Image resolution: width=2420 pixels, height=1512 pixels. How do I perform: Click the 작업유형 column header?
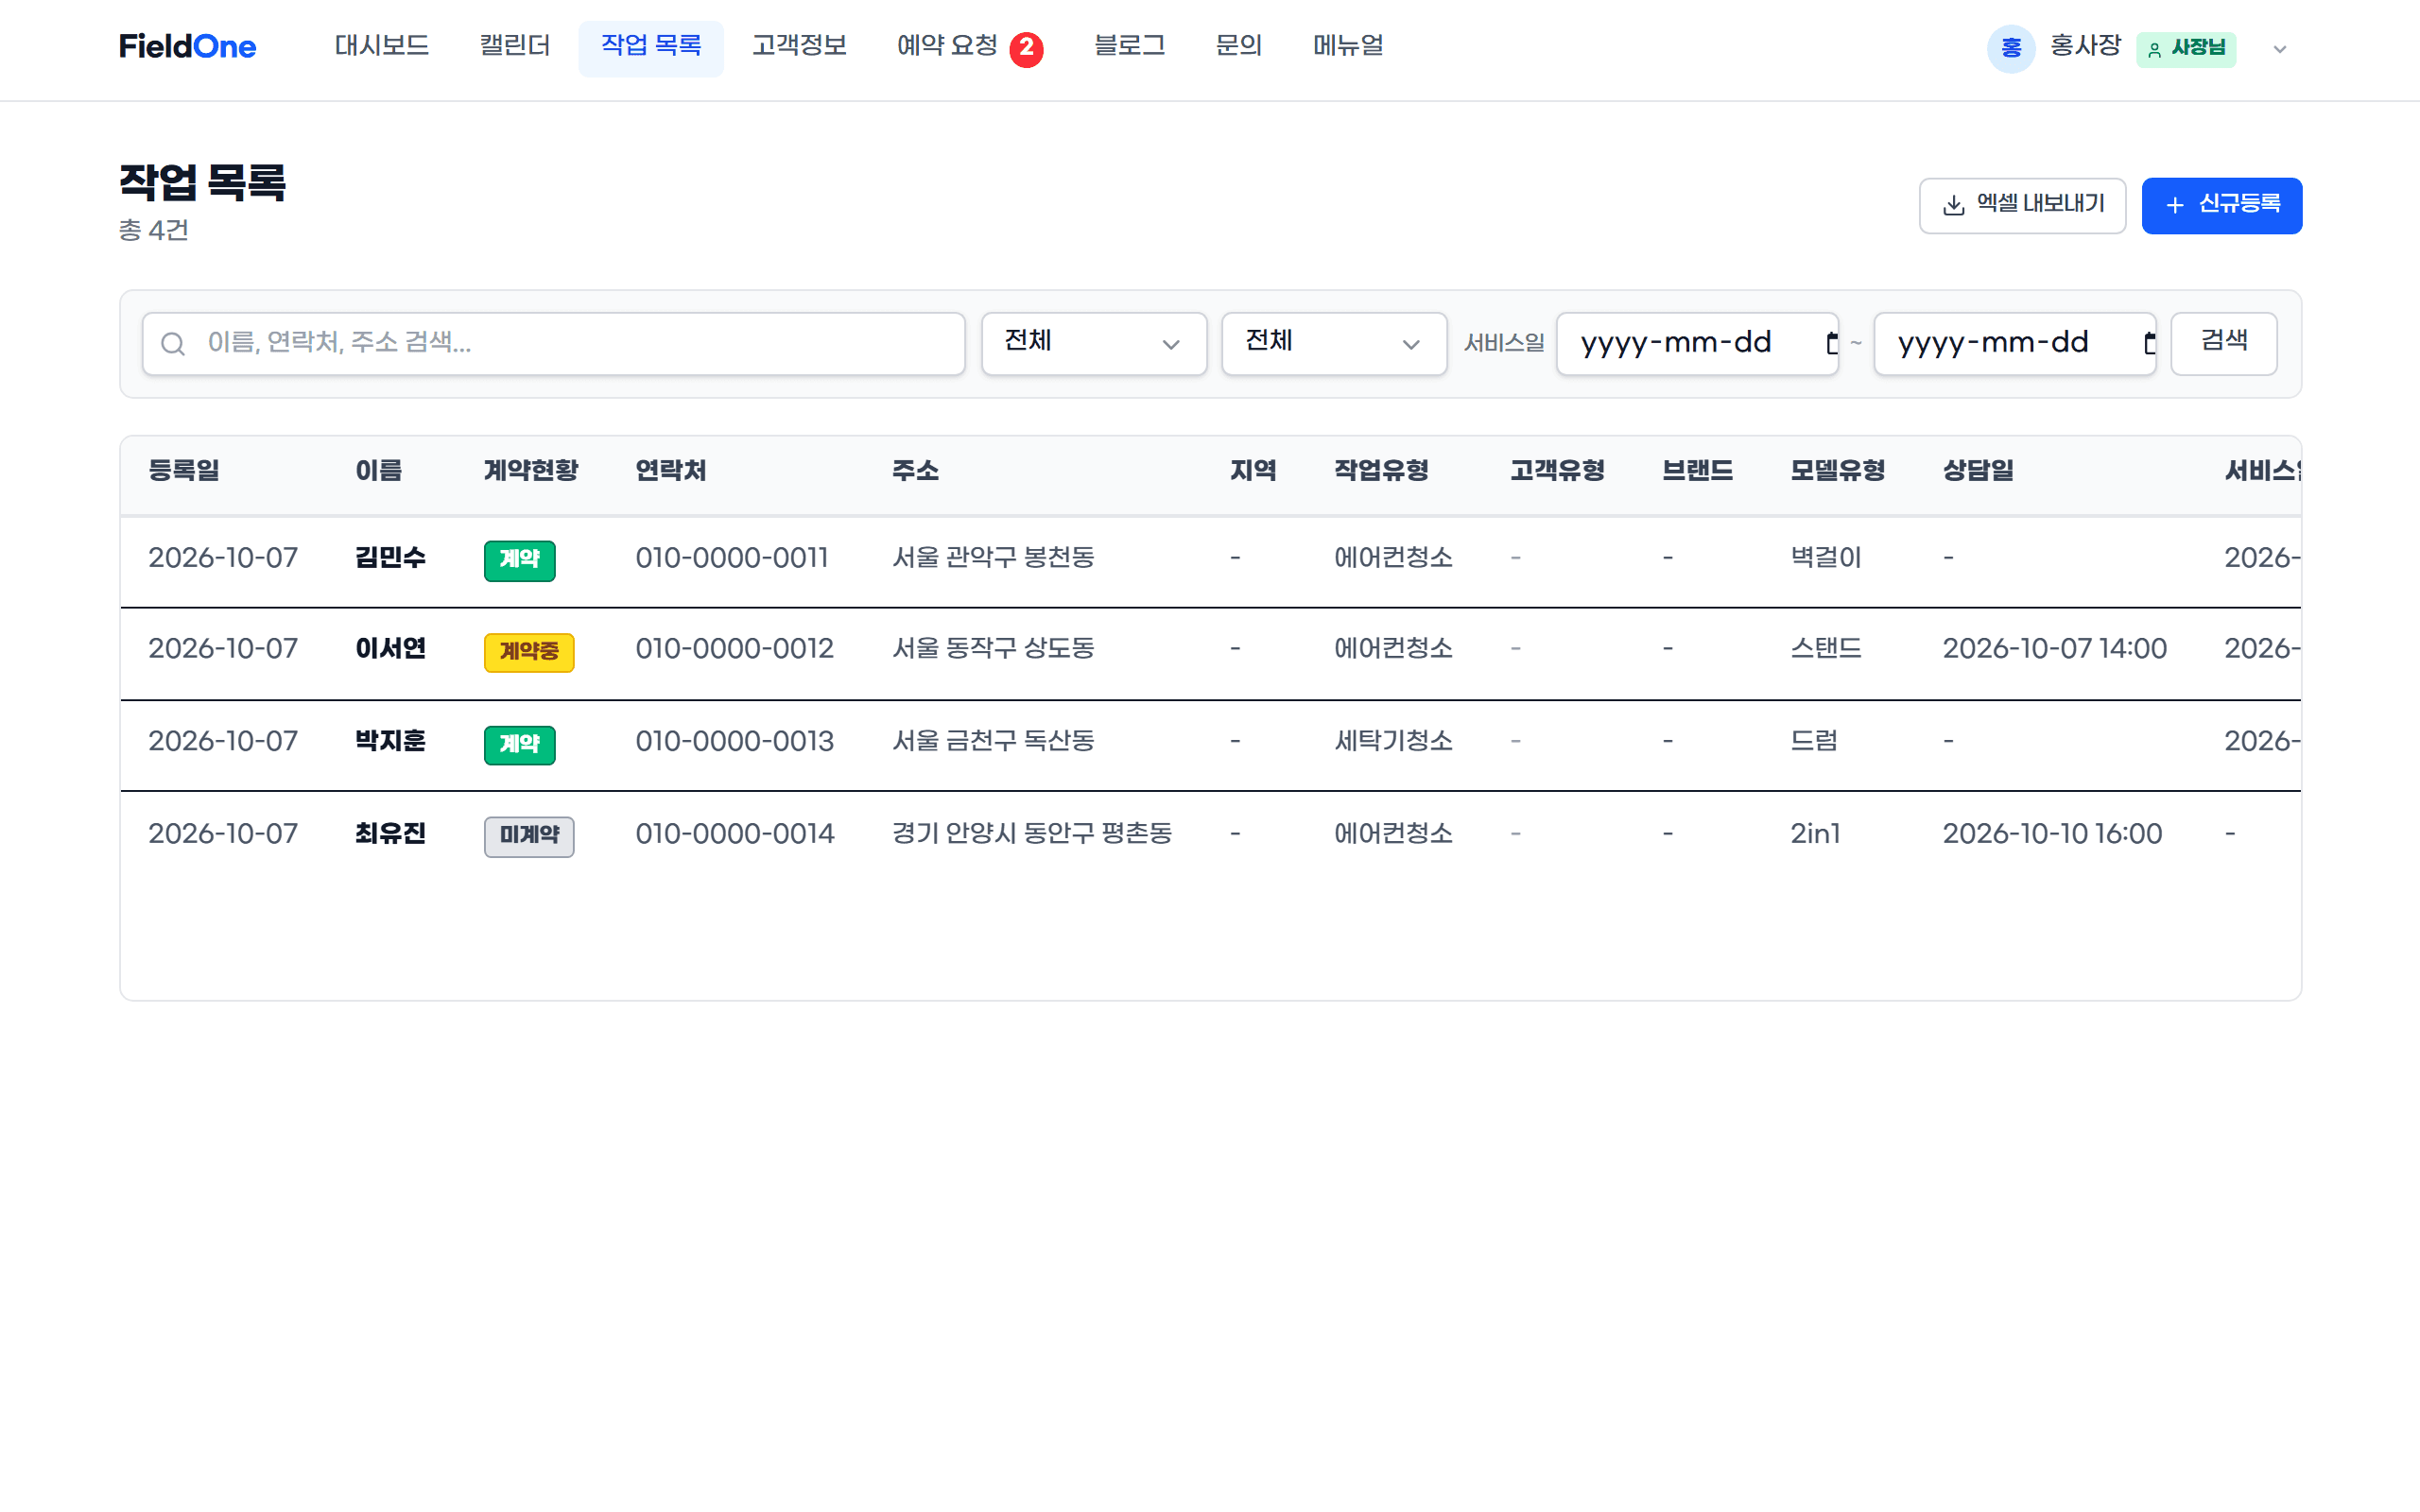click(1381, 471)
